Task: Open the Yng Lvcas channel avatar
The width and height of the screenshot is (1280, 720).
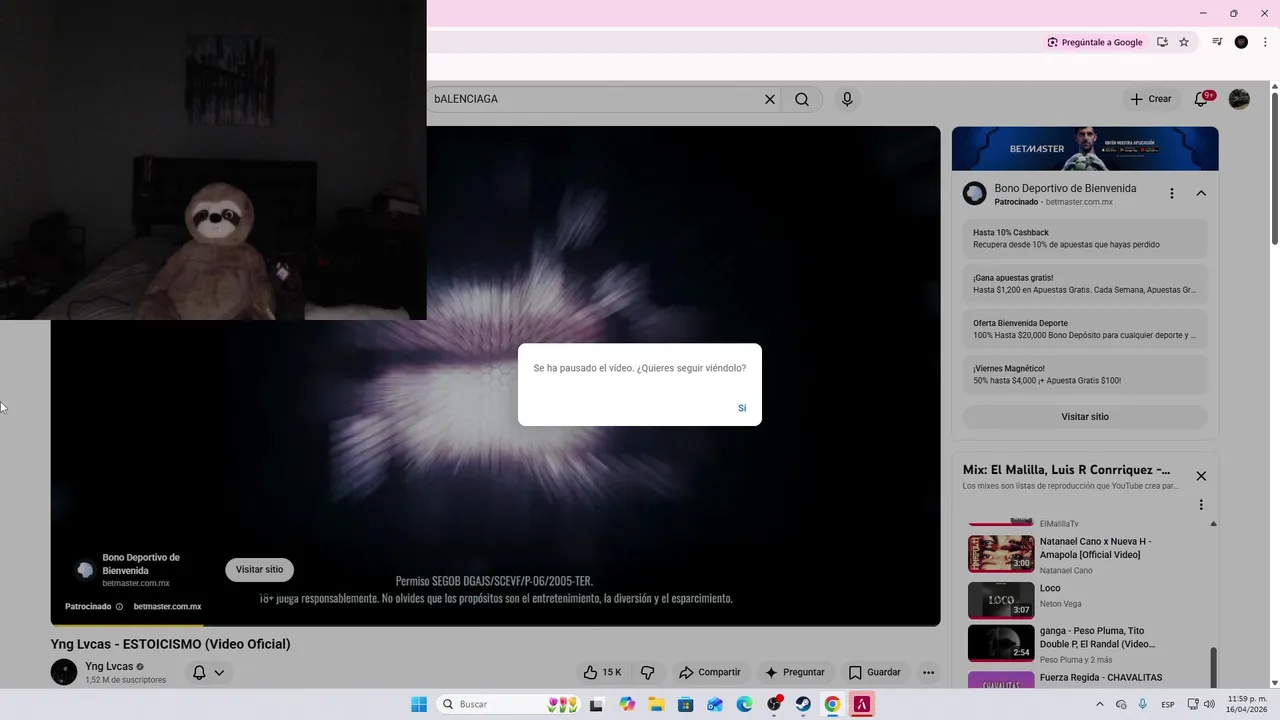Action: tap(64, 672)
